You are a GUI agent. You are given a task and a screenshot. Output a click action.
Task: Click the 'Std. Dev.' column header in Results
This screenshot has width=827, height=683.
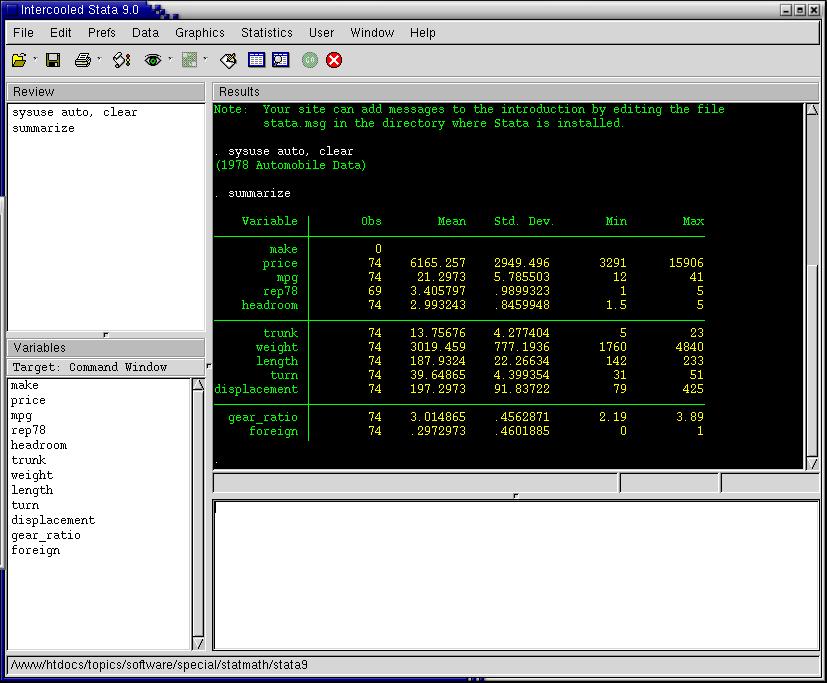524,221
